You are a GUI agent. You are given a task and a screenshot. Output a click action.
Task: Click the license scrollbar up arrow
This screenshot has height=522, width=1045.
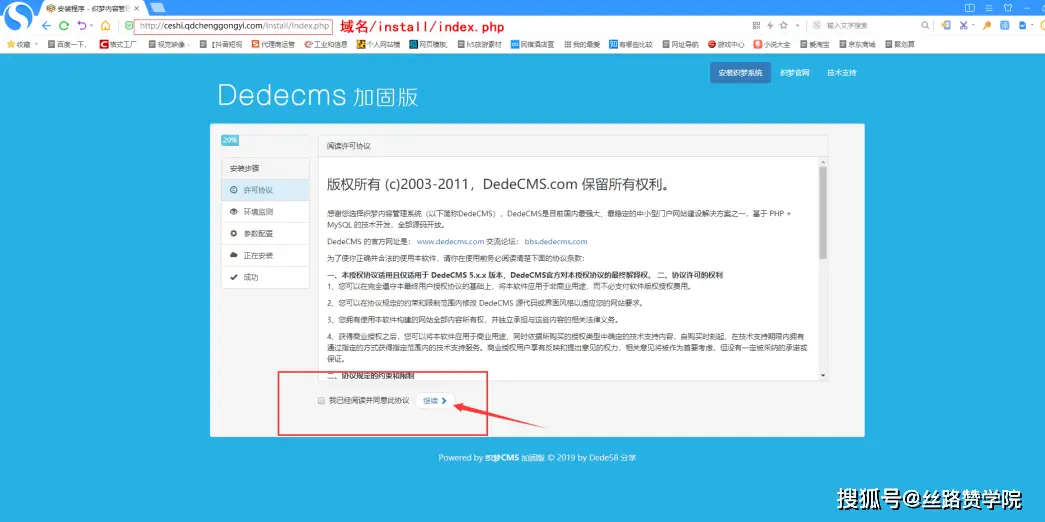click(822, 162)
